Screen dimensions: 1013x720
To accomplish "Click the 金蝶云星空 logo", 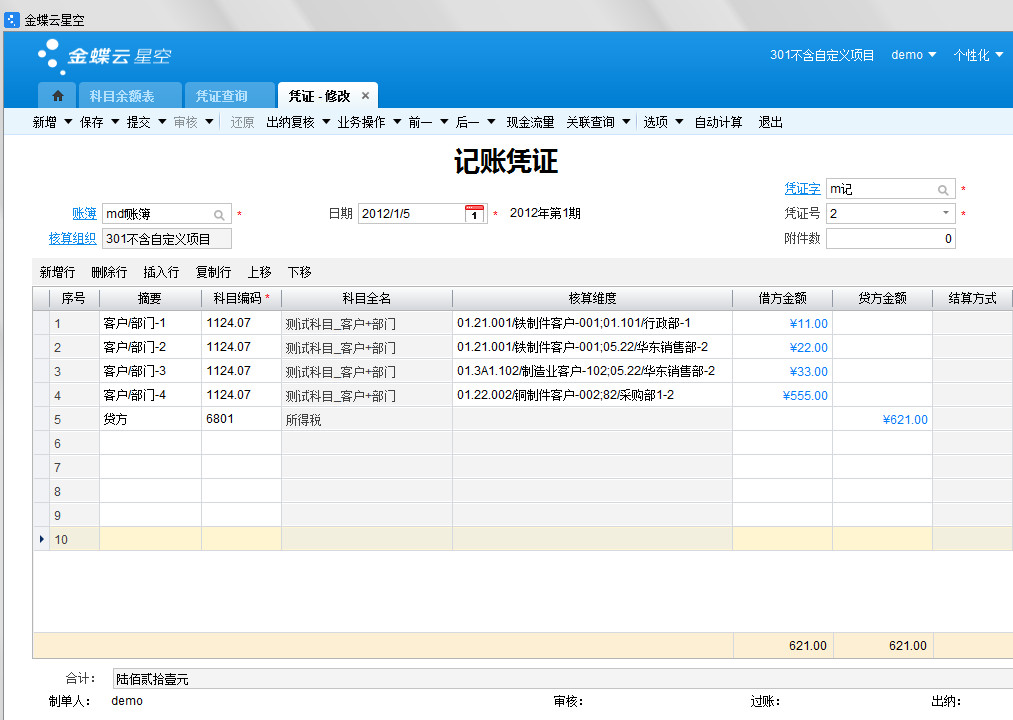I will coord(104,55).
